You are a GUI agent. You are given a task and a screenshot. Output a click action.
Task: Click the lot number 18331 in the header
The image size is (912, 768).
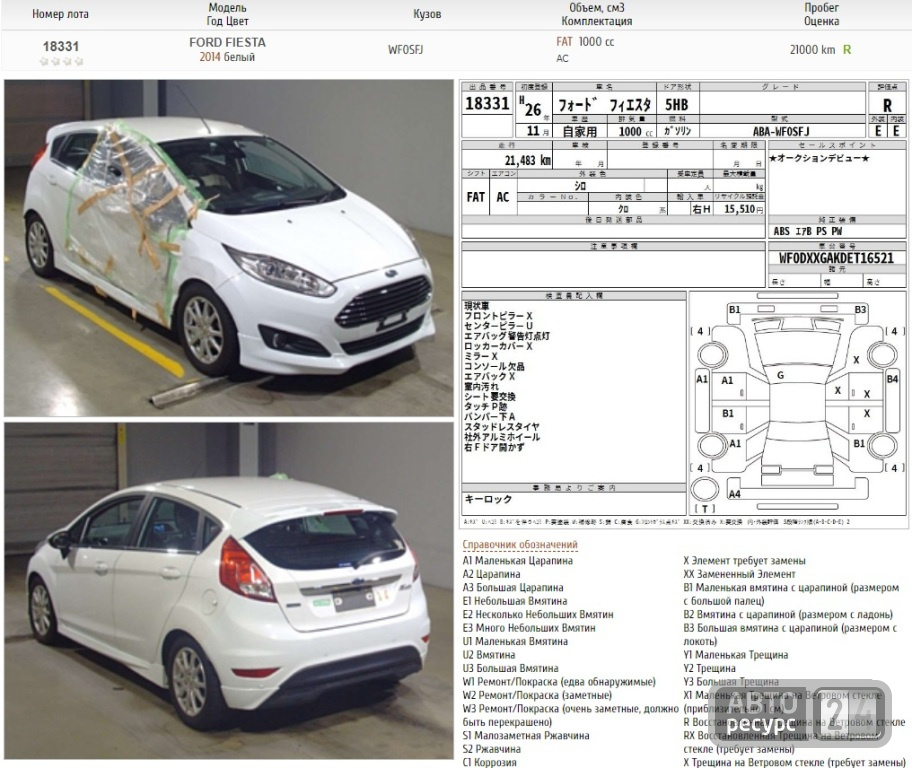(60, 47)
